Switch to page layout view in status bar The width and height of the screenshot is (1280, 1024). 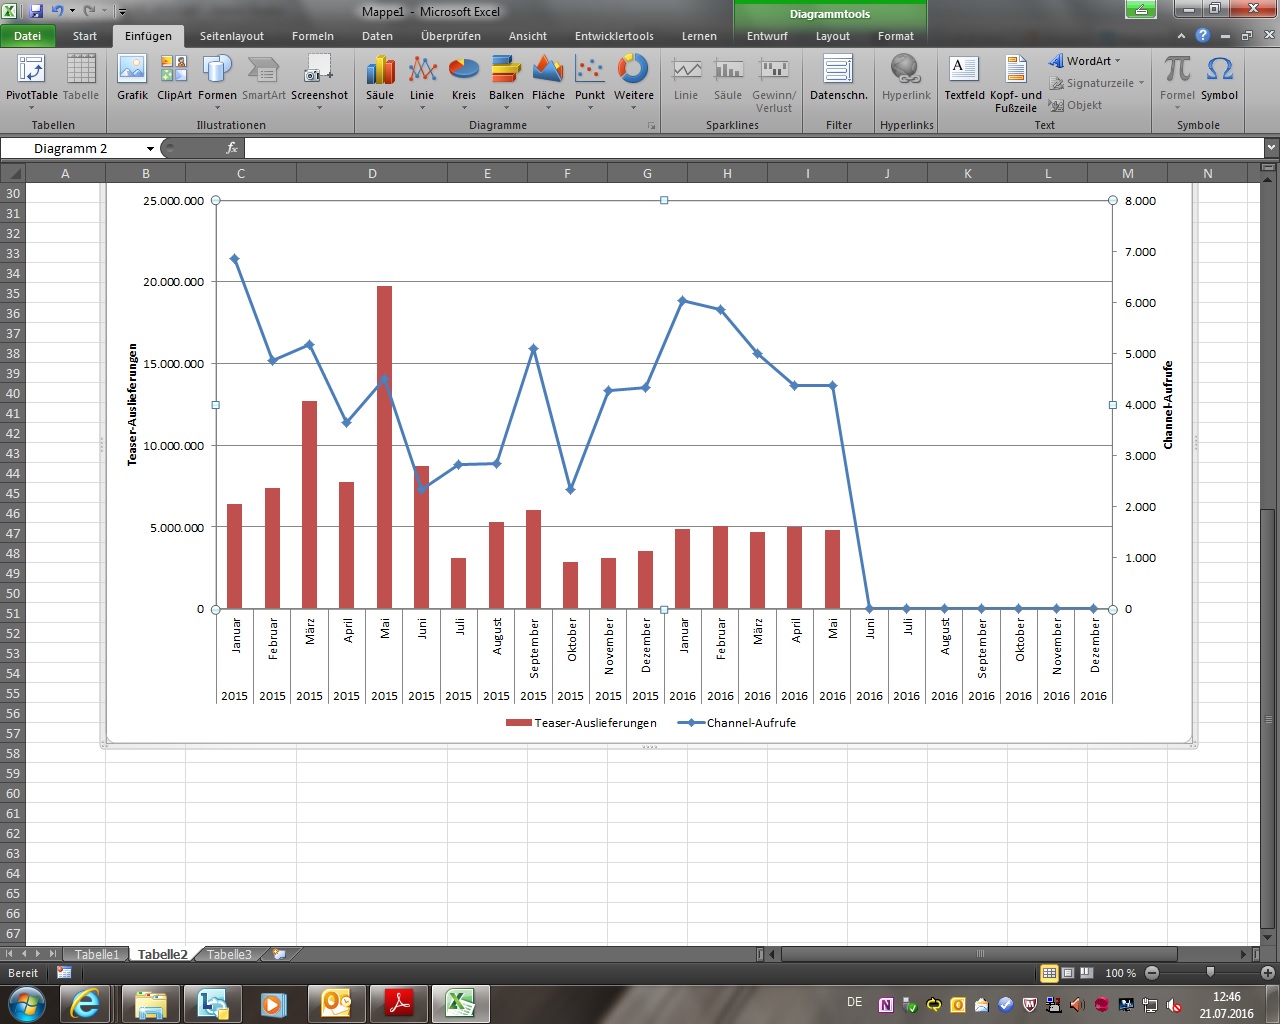[x=1067, y=973]
